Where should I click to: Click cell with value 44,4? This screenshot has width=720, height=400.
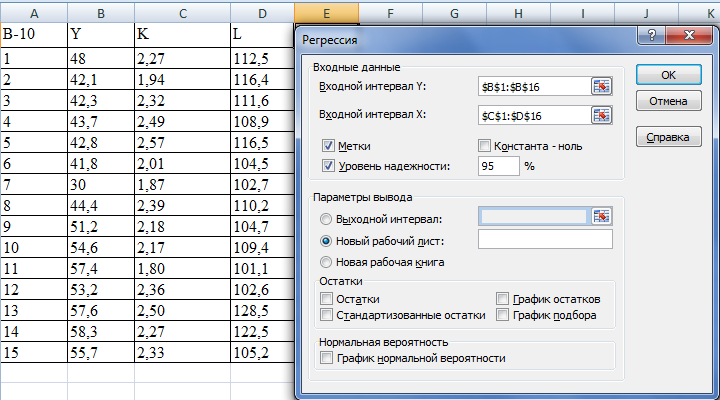(101, 205)
